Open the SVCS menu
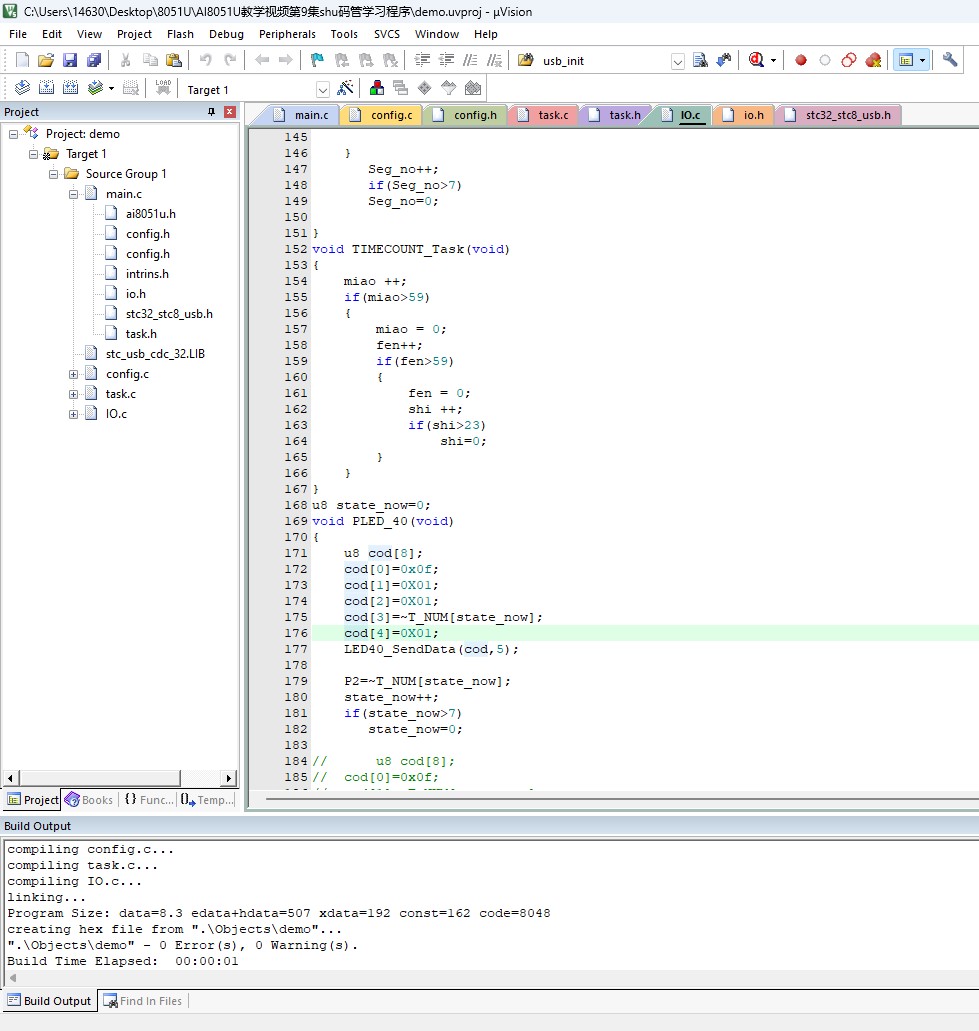Screen dimensions: 979x1031 [x=387, y=34]
